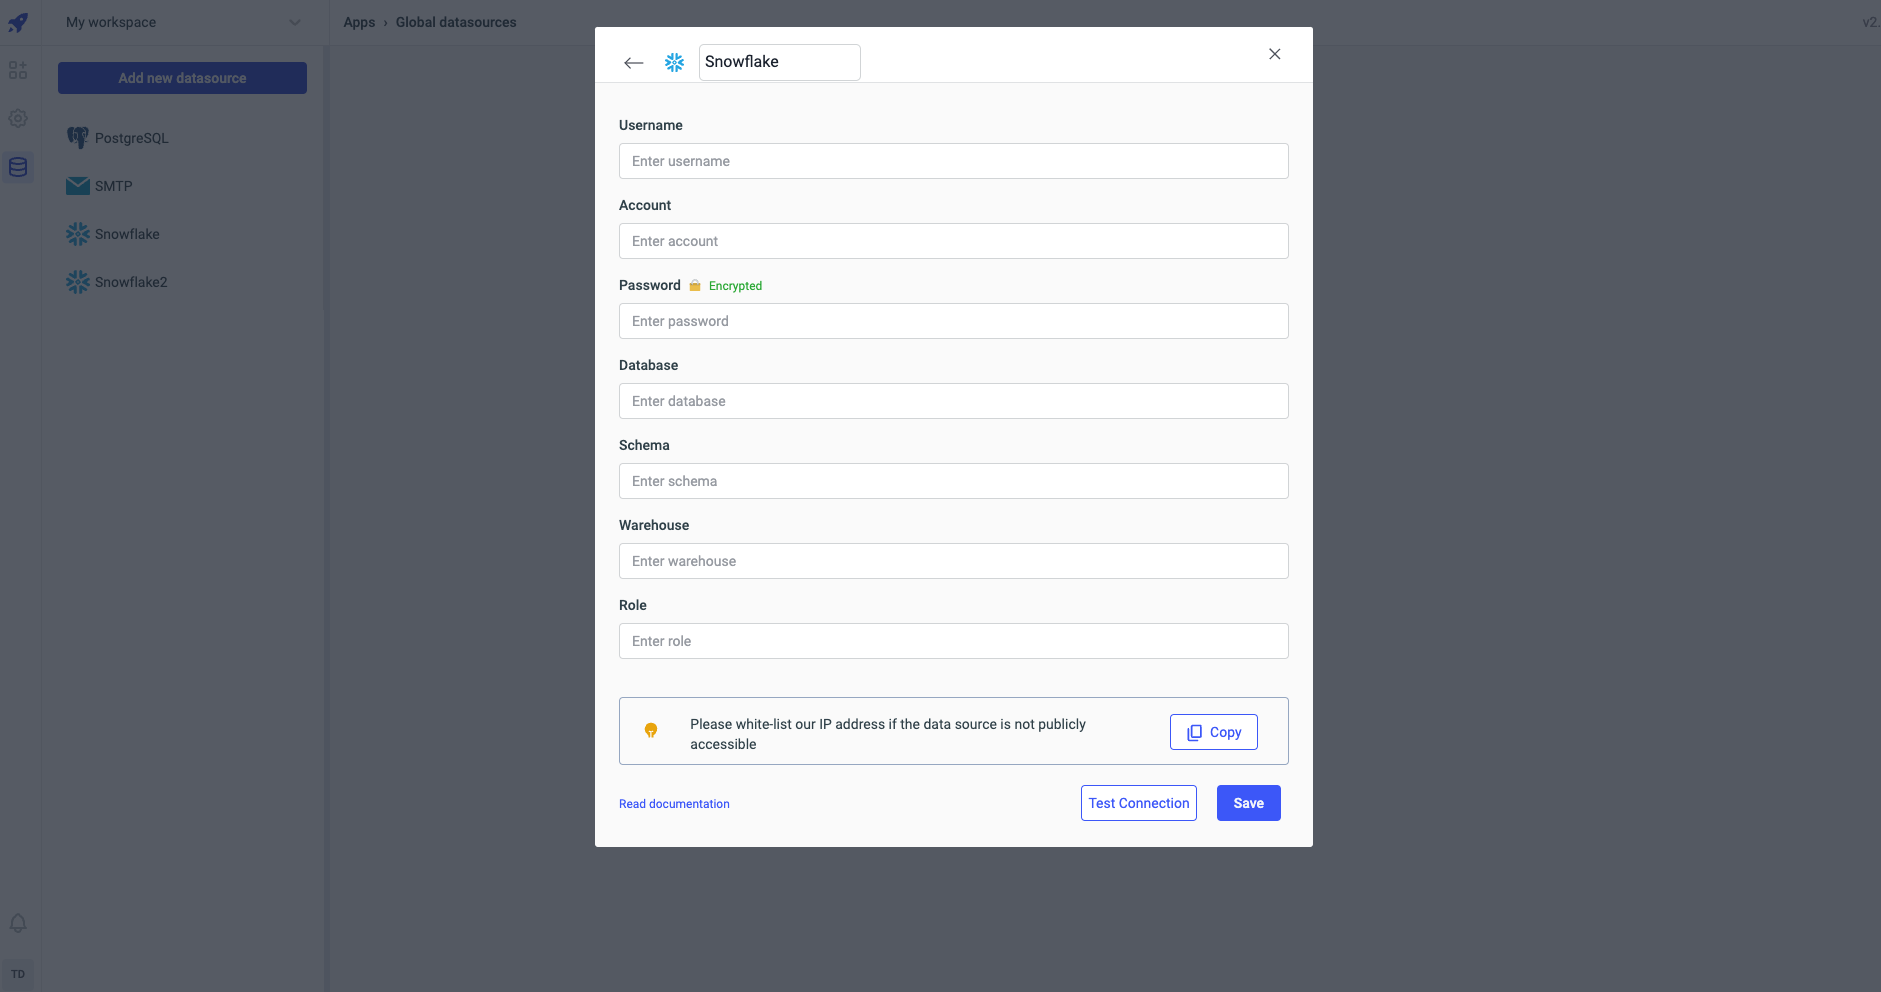Copy the IP address to whitelist

(1213, 732)
